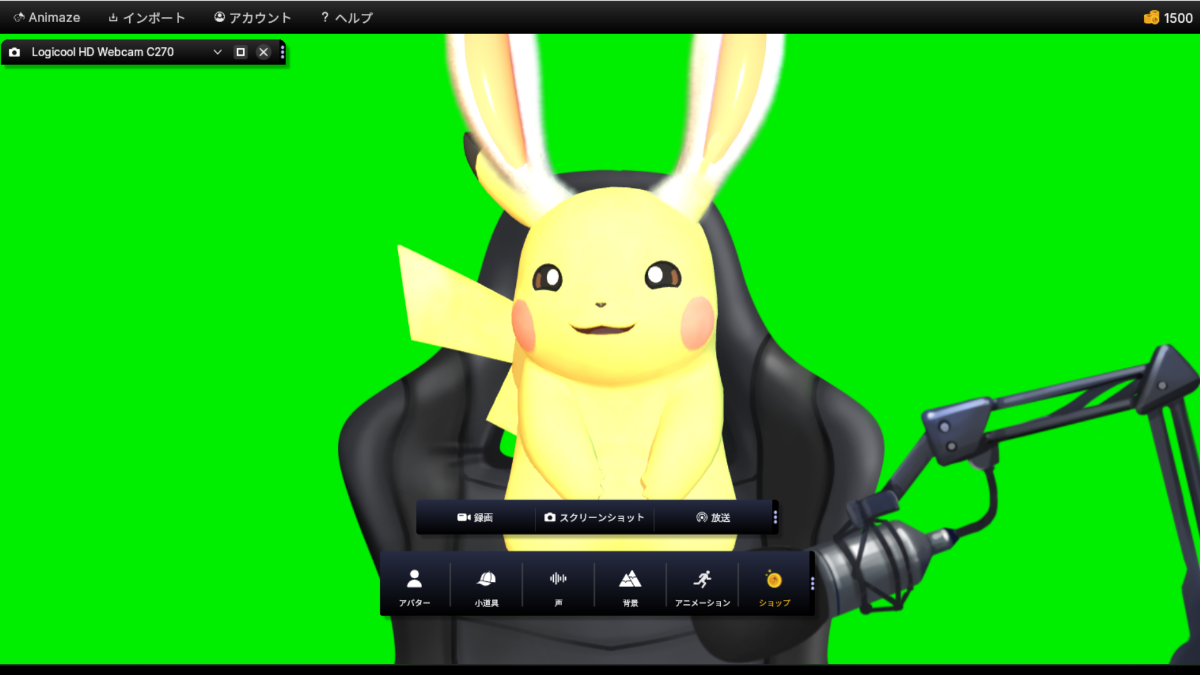This screenshot has height=675, width=1200.
Task: Open the 背景 background panel
Action: click(630, 587)
